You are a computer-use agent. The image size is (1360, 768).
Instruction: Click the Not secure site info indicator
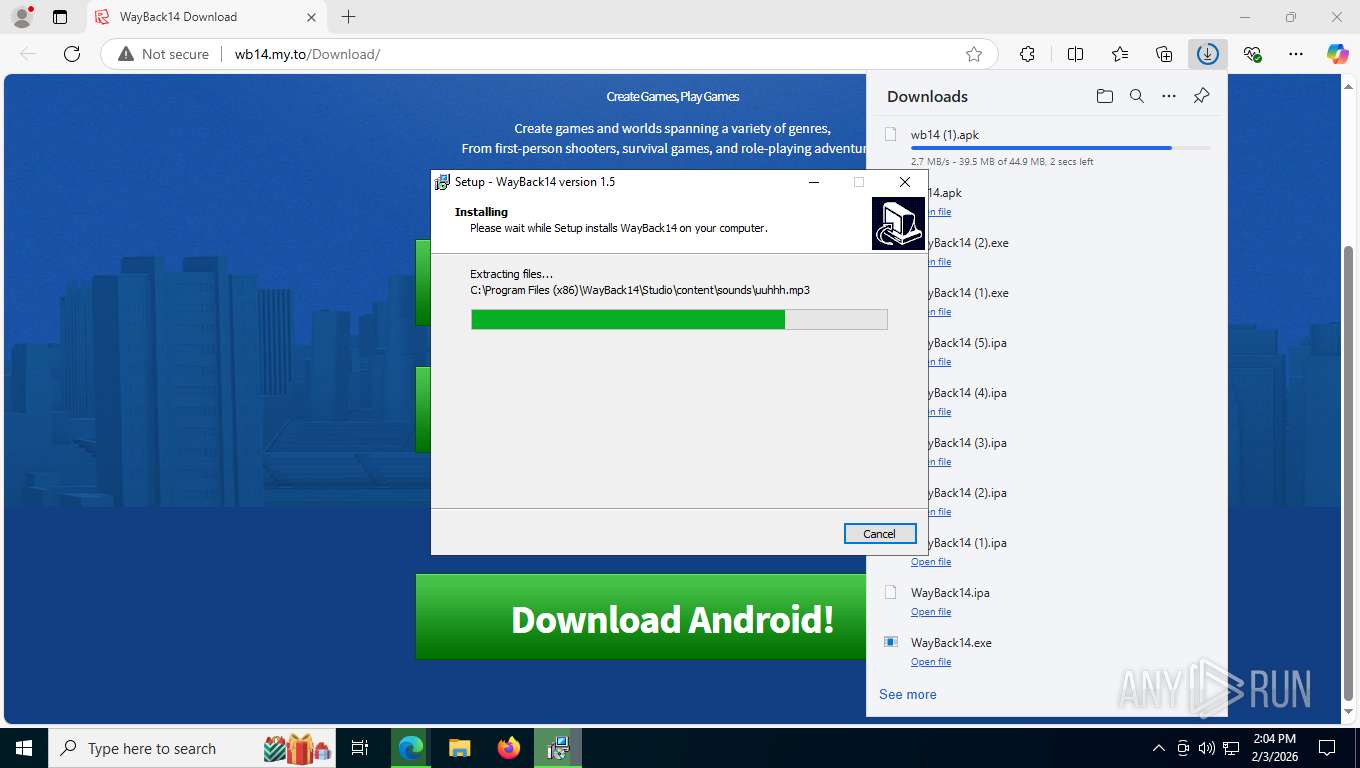(x=164, y=54)
